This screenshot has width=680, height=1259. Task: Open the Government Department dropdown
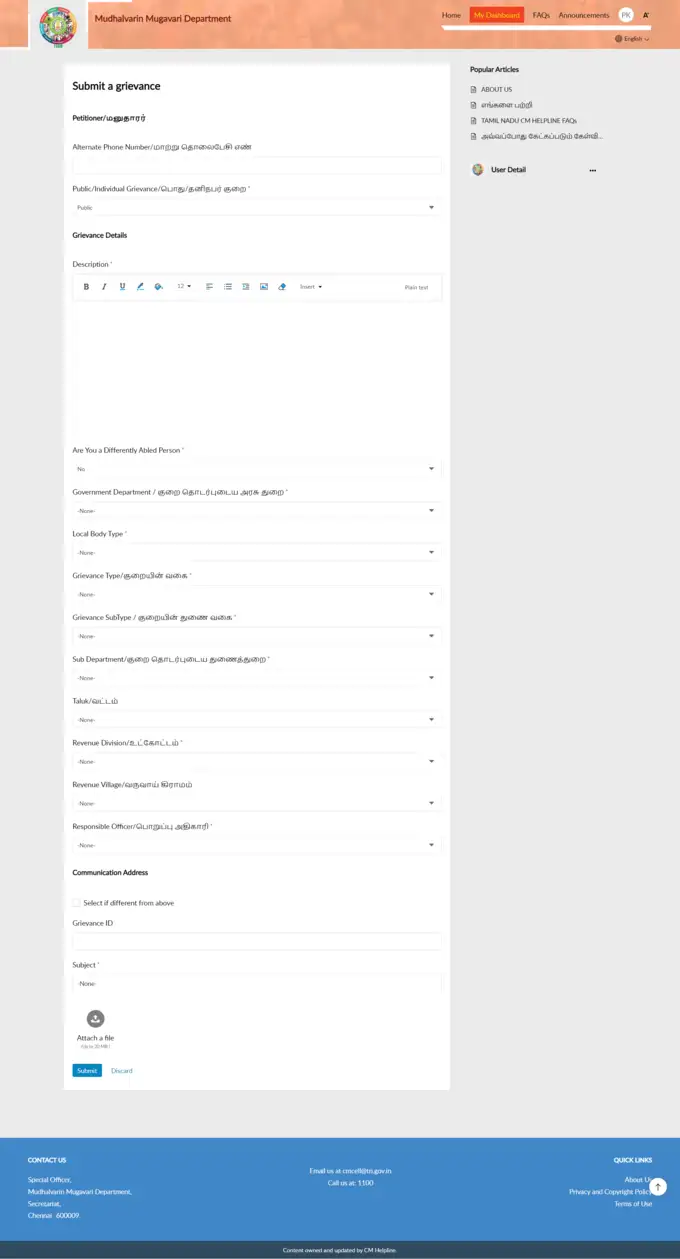coord(256,511)
